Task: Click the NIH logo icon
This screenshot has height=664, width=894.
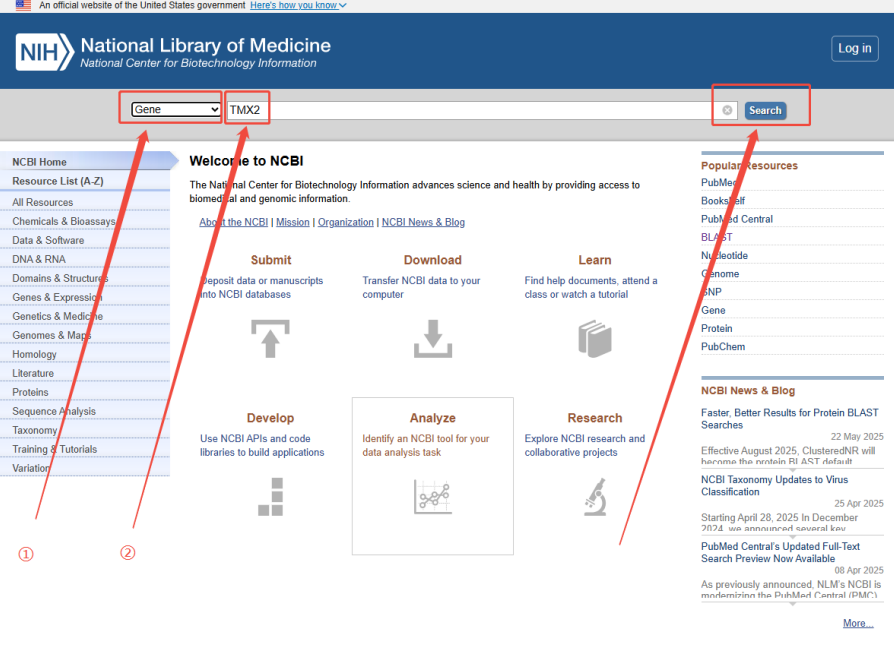Action: click(44, 52)
